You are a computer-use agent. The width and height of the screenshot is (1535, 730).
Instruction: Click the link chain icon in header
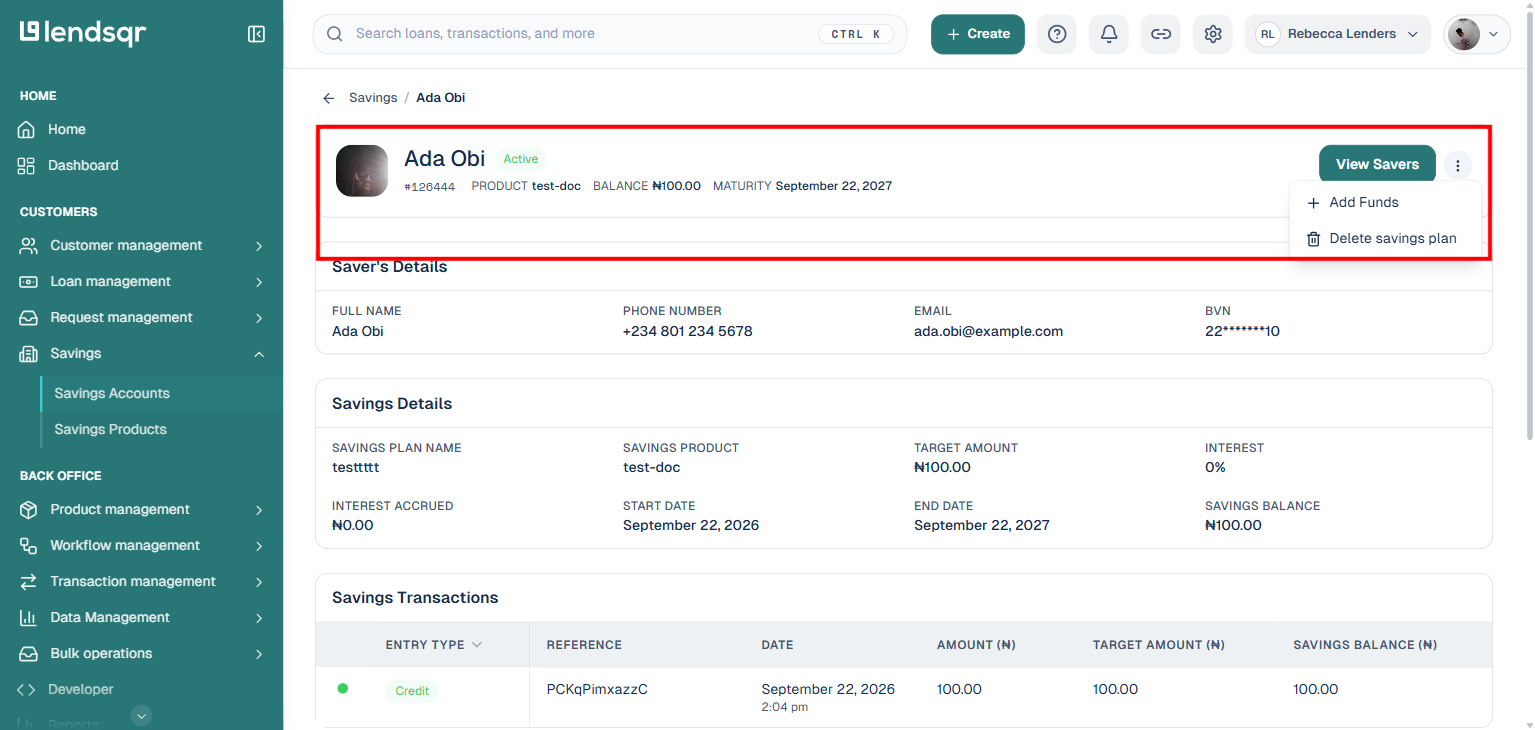tap(1161, 34)
